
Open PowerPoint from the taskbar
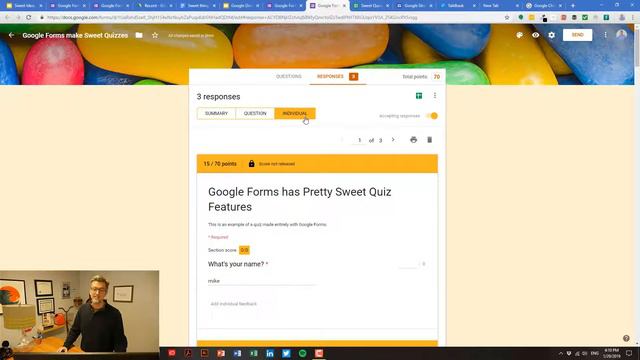(221, 353)
